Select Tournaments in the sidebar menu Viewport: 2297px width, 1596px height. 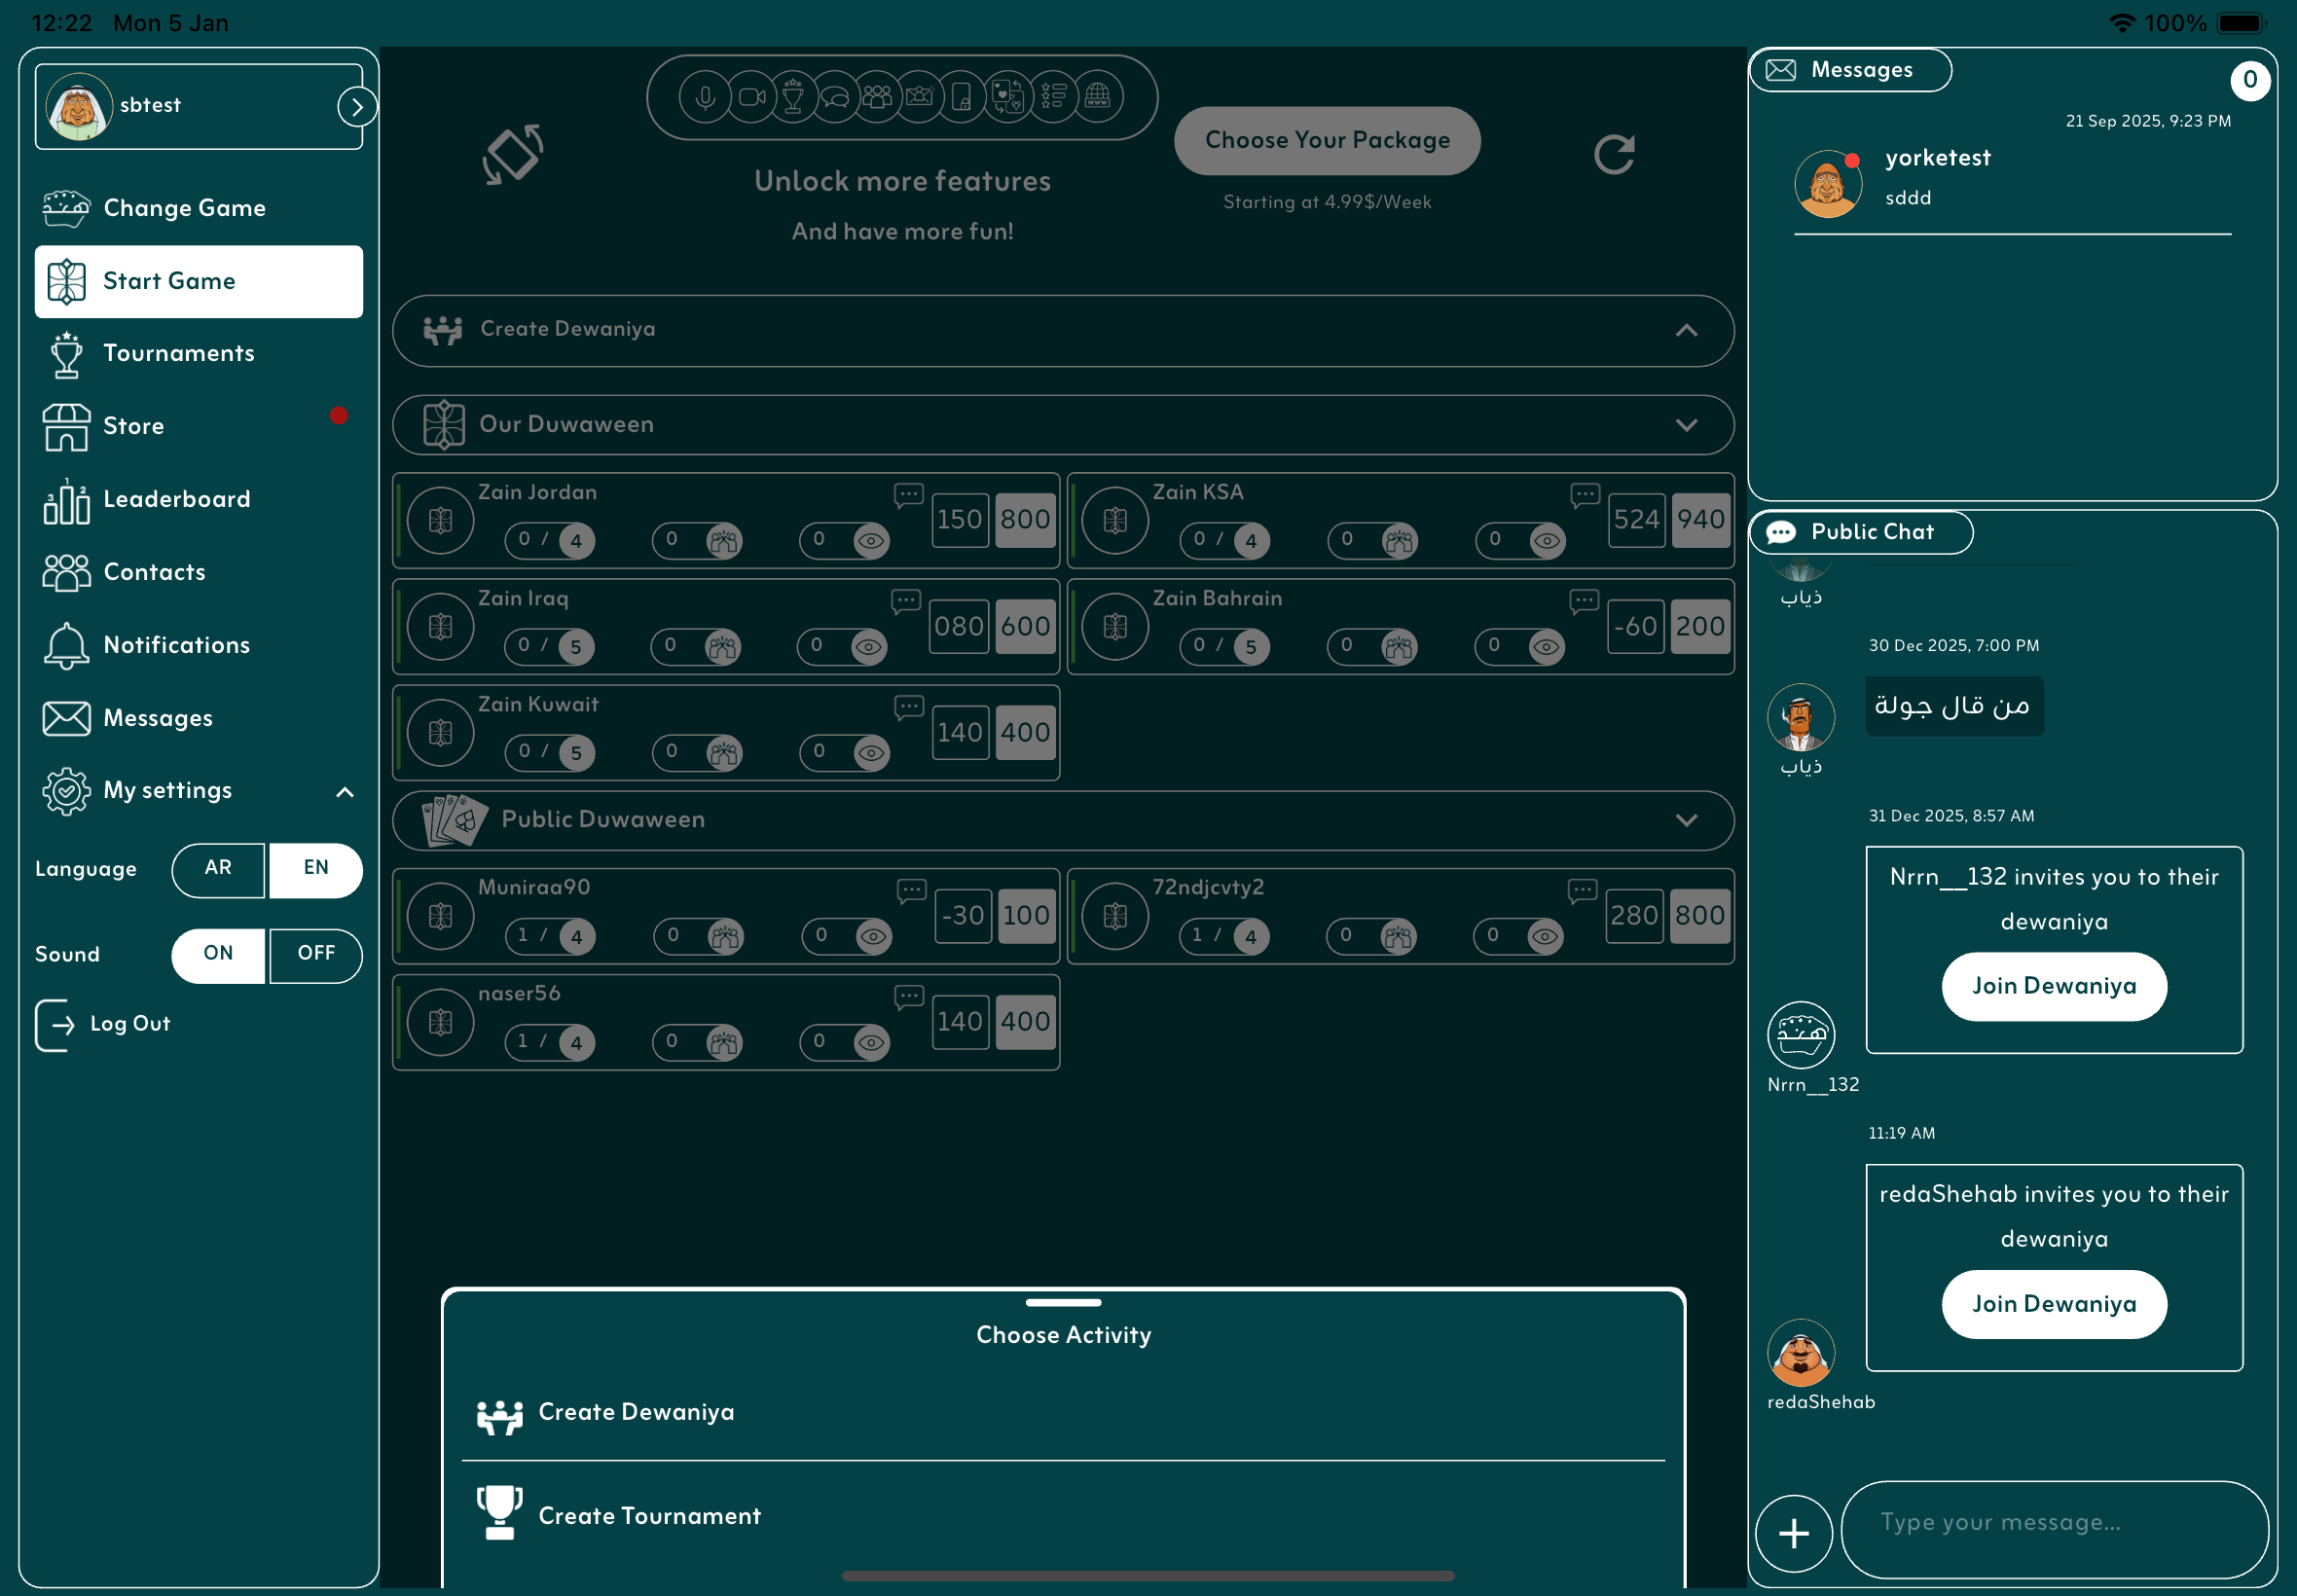coord(178,353)
